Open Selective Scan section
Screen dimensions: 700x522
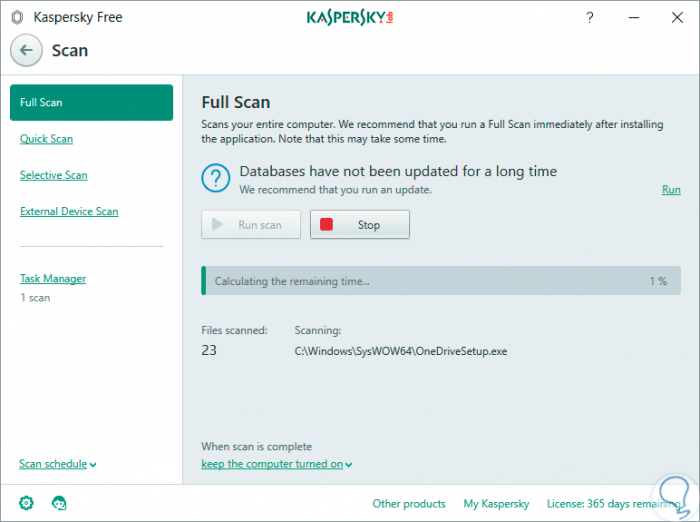click(x=54, y=175)
